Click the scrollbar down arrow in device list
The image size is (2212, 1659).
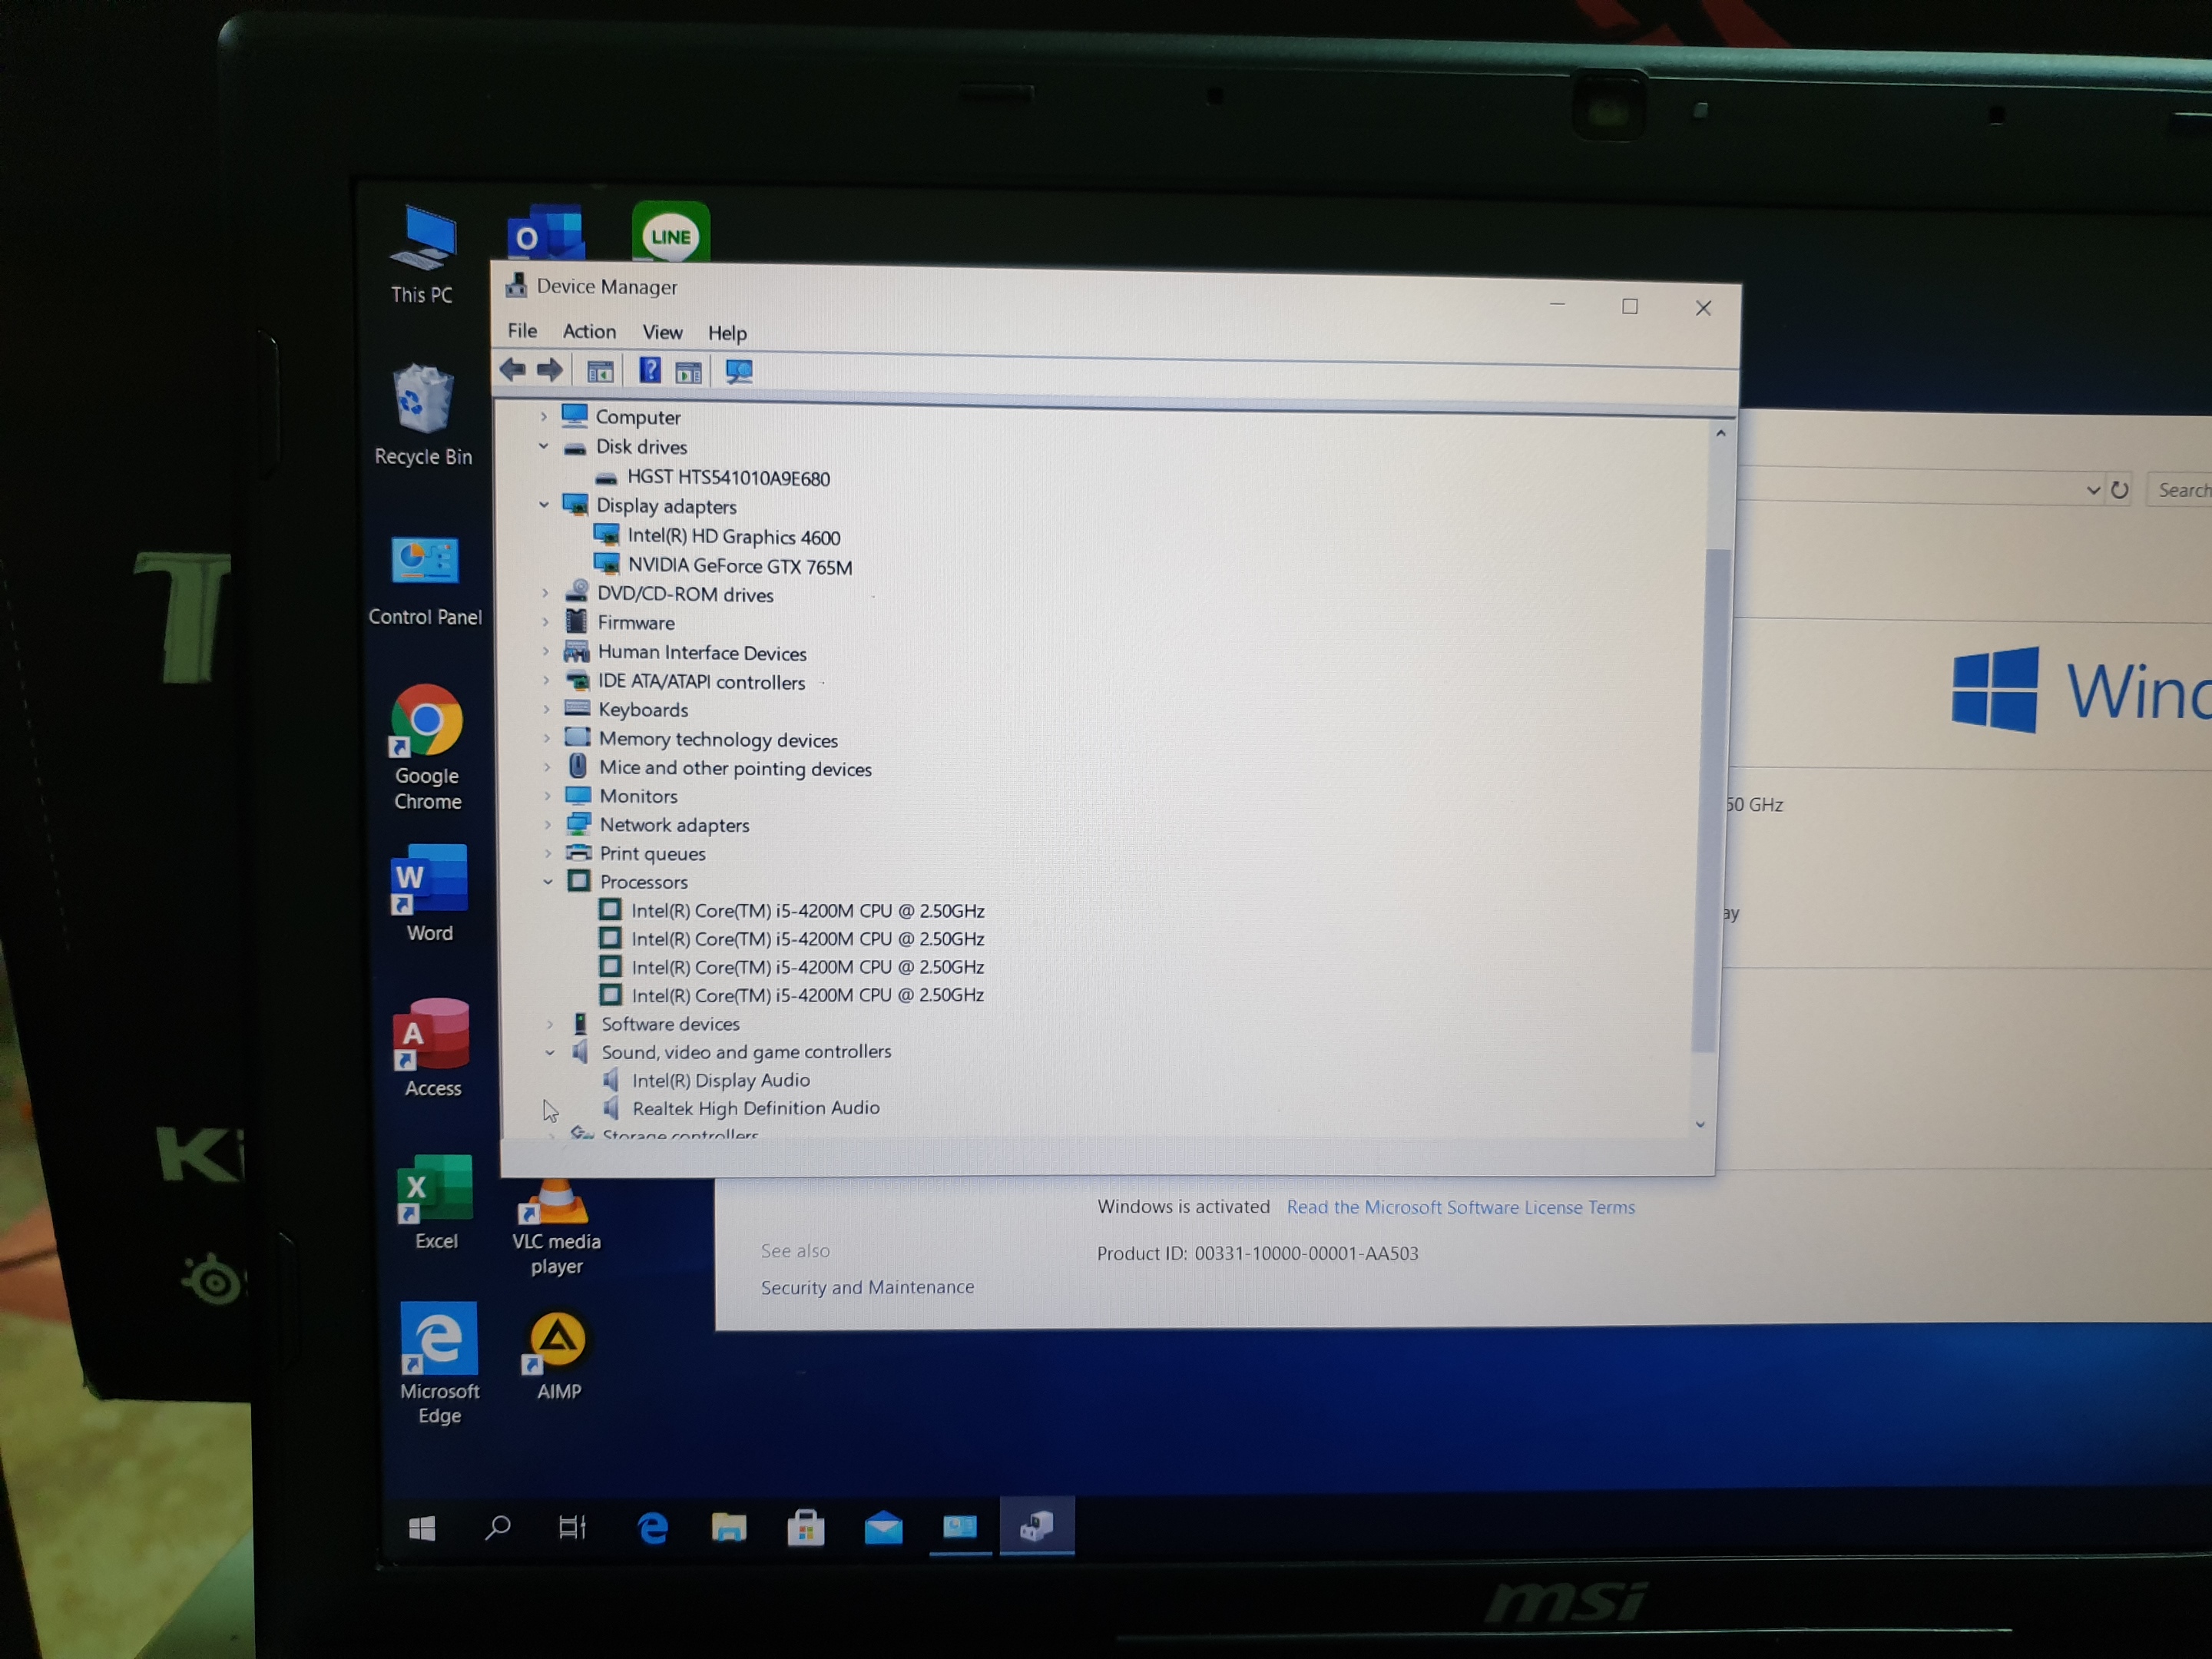1700,1125
